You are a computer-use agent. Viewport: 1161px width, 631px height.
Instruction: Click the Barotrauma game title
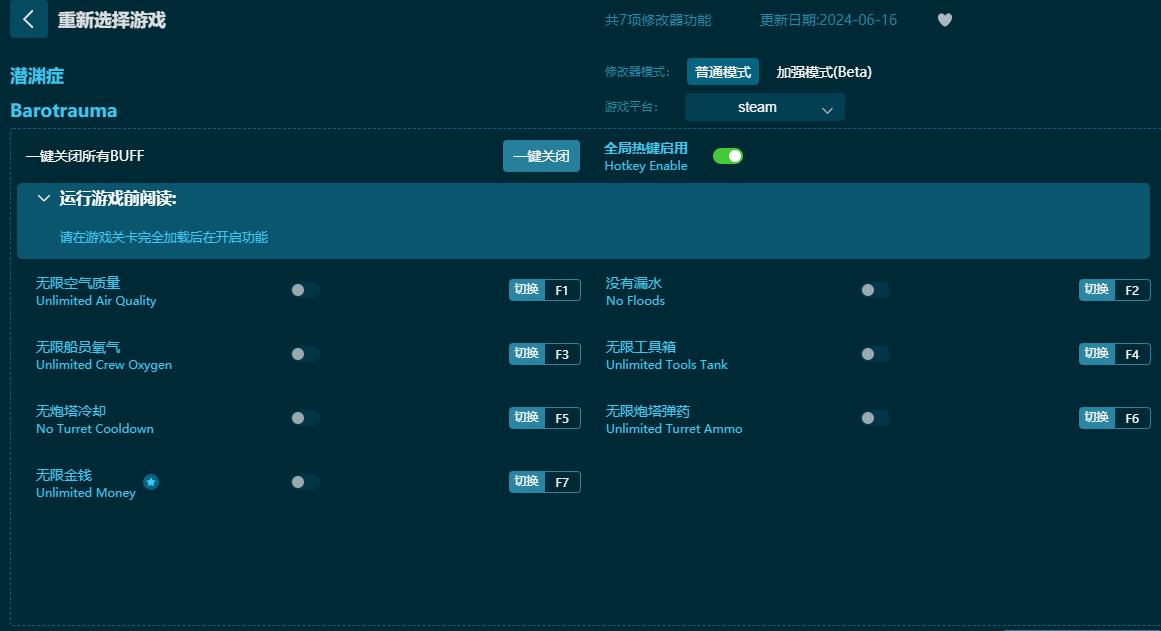tap(64, 110)
